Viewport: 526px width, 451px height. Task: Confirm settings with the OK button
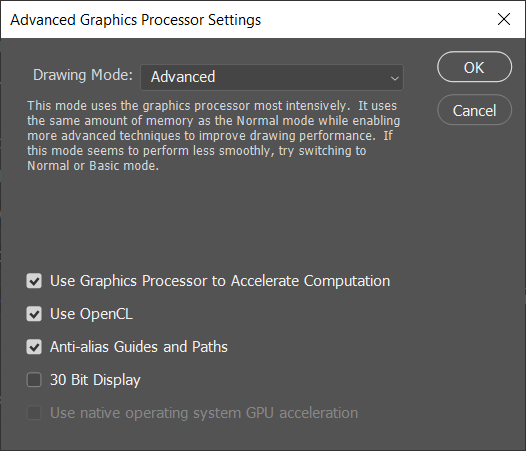[474, 67]
